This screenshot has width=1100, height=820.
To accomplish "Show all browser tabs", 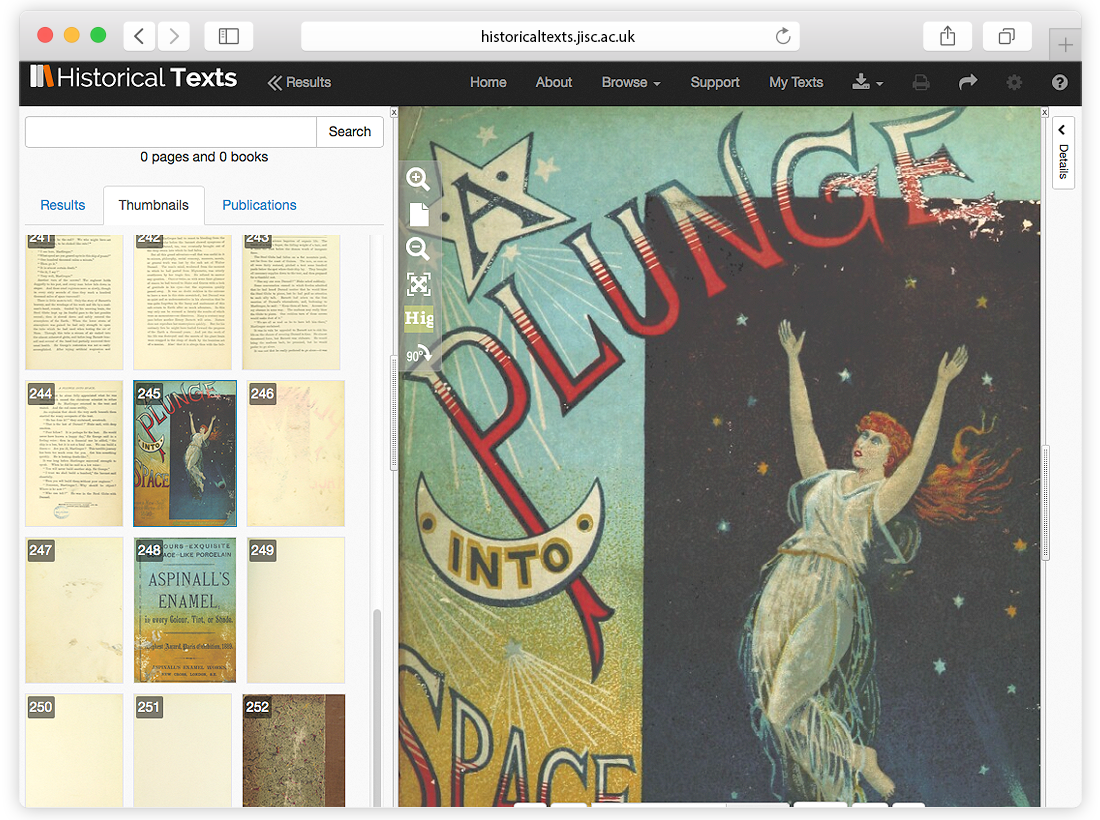I will [x=1007, y=36].
